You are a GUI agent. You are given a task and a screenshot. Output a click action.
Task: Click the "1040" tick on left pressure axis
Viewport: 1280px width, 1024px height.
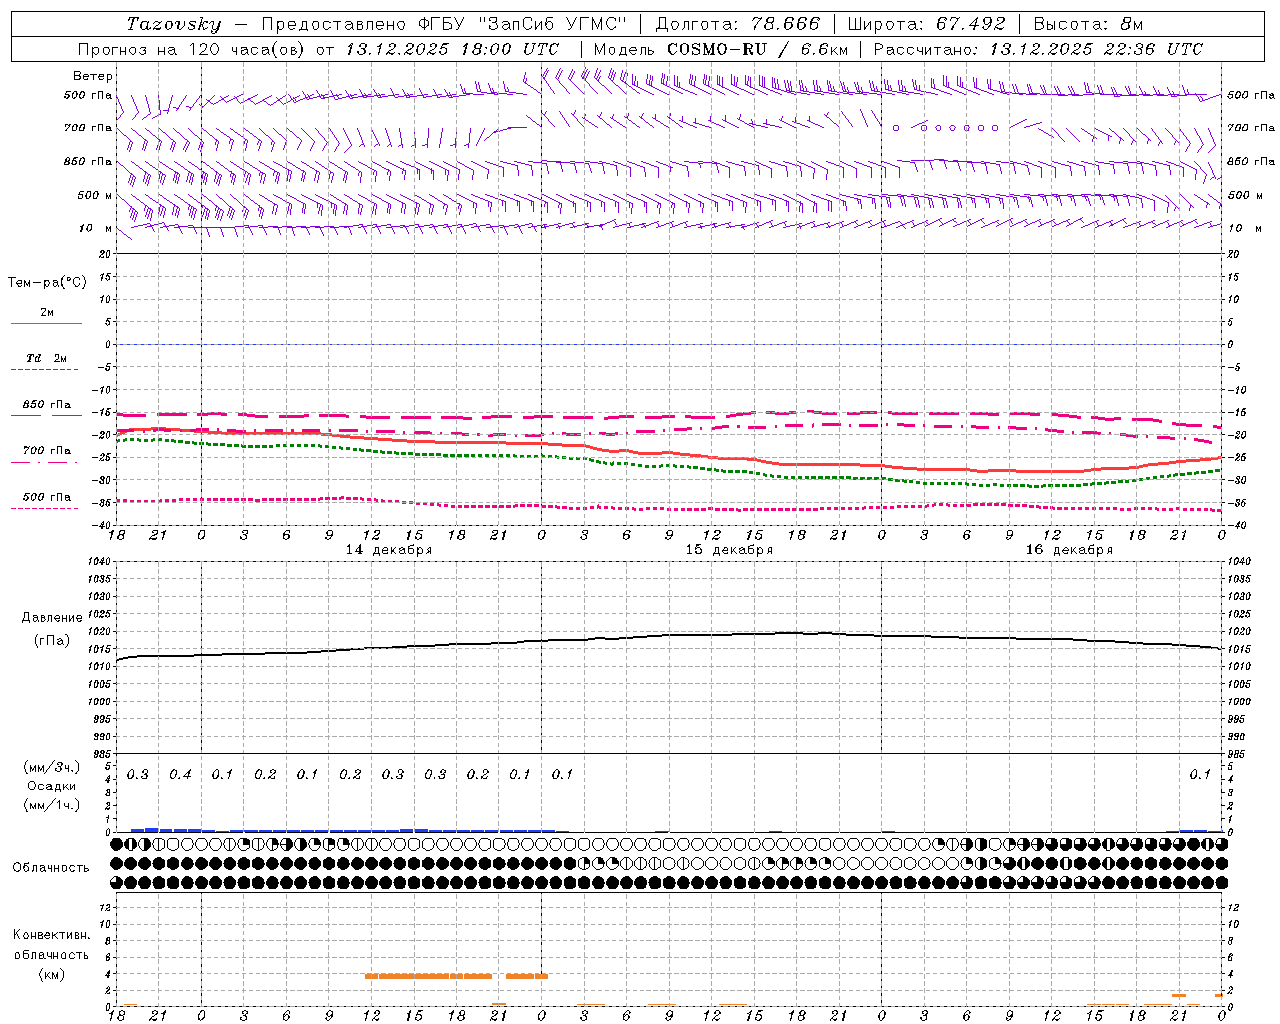[x=99, y=561]
